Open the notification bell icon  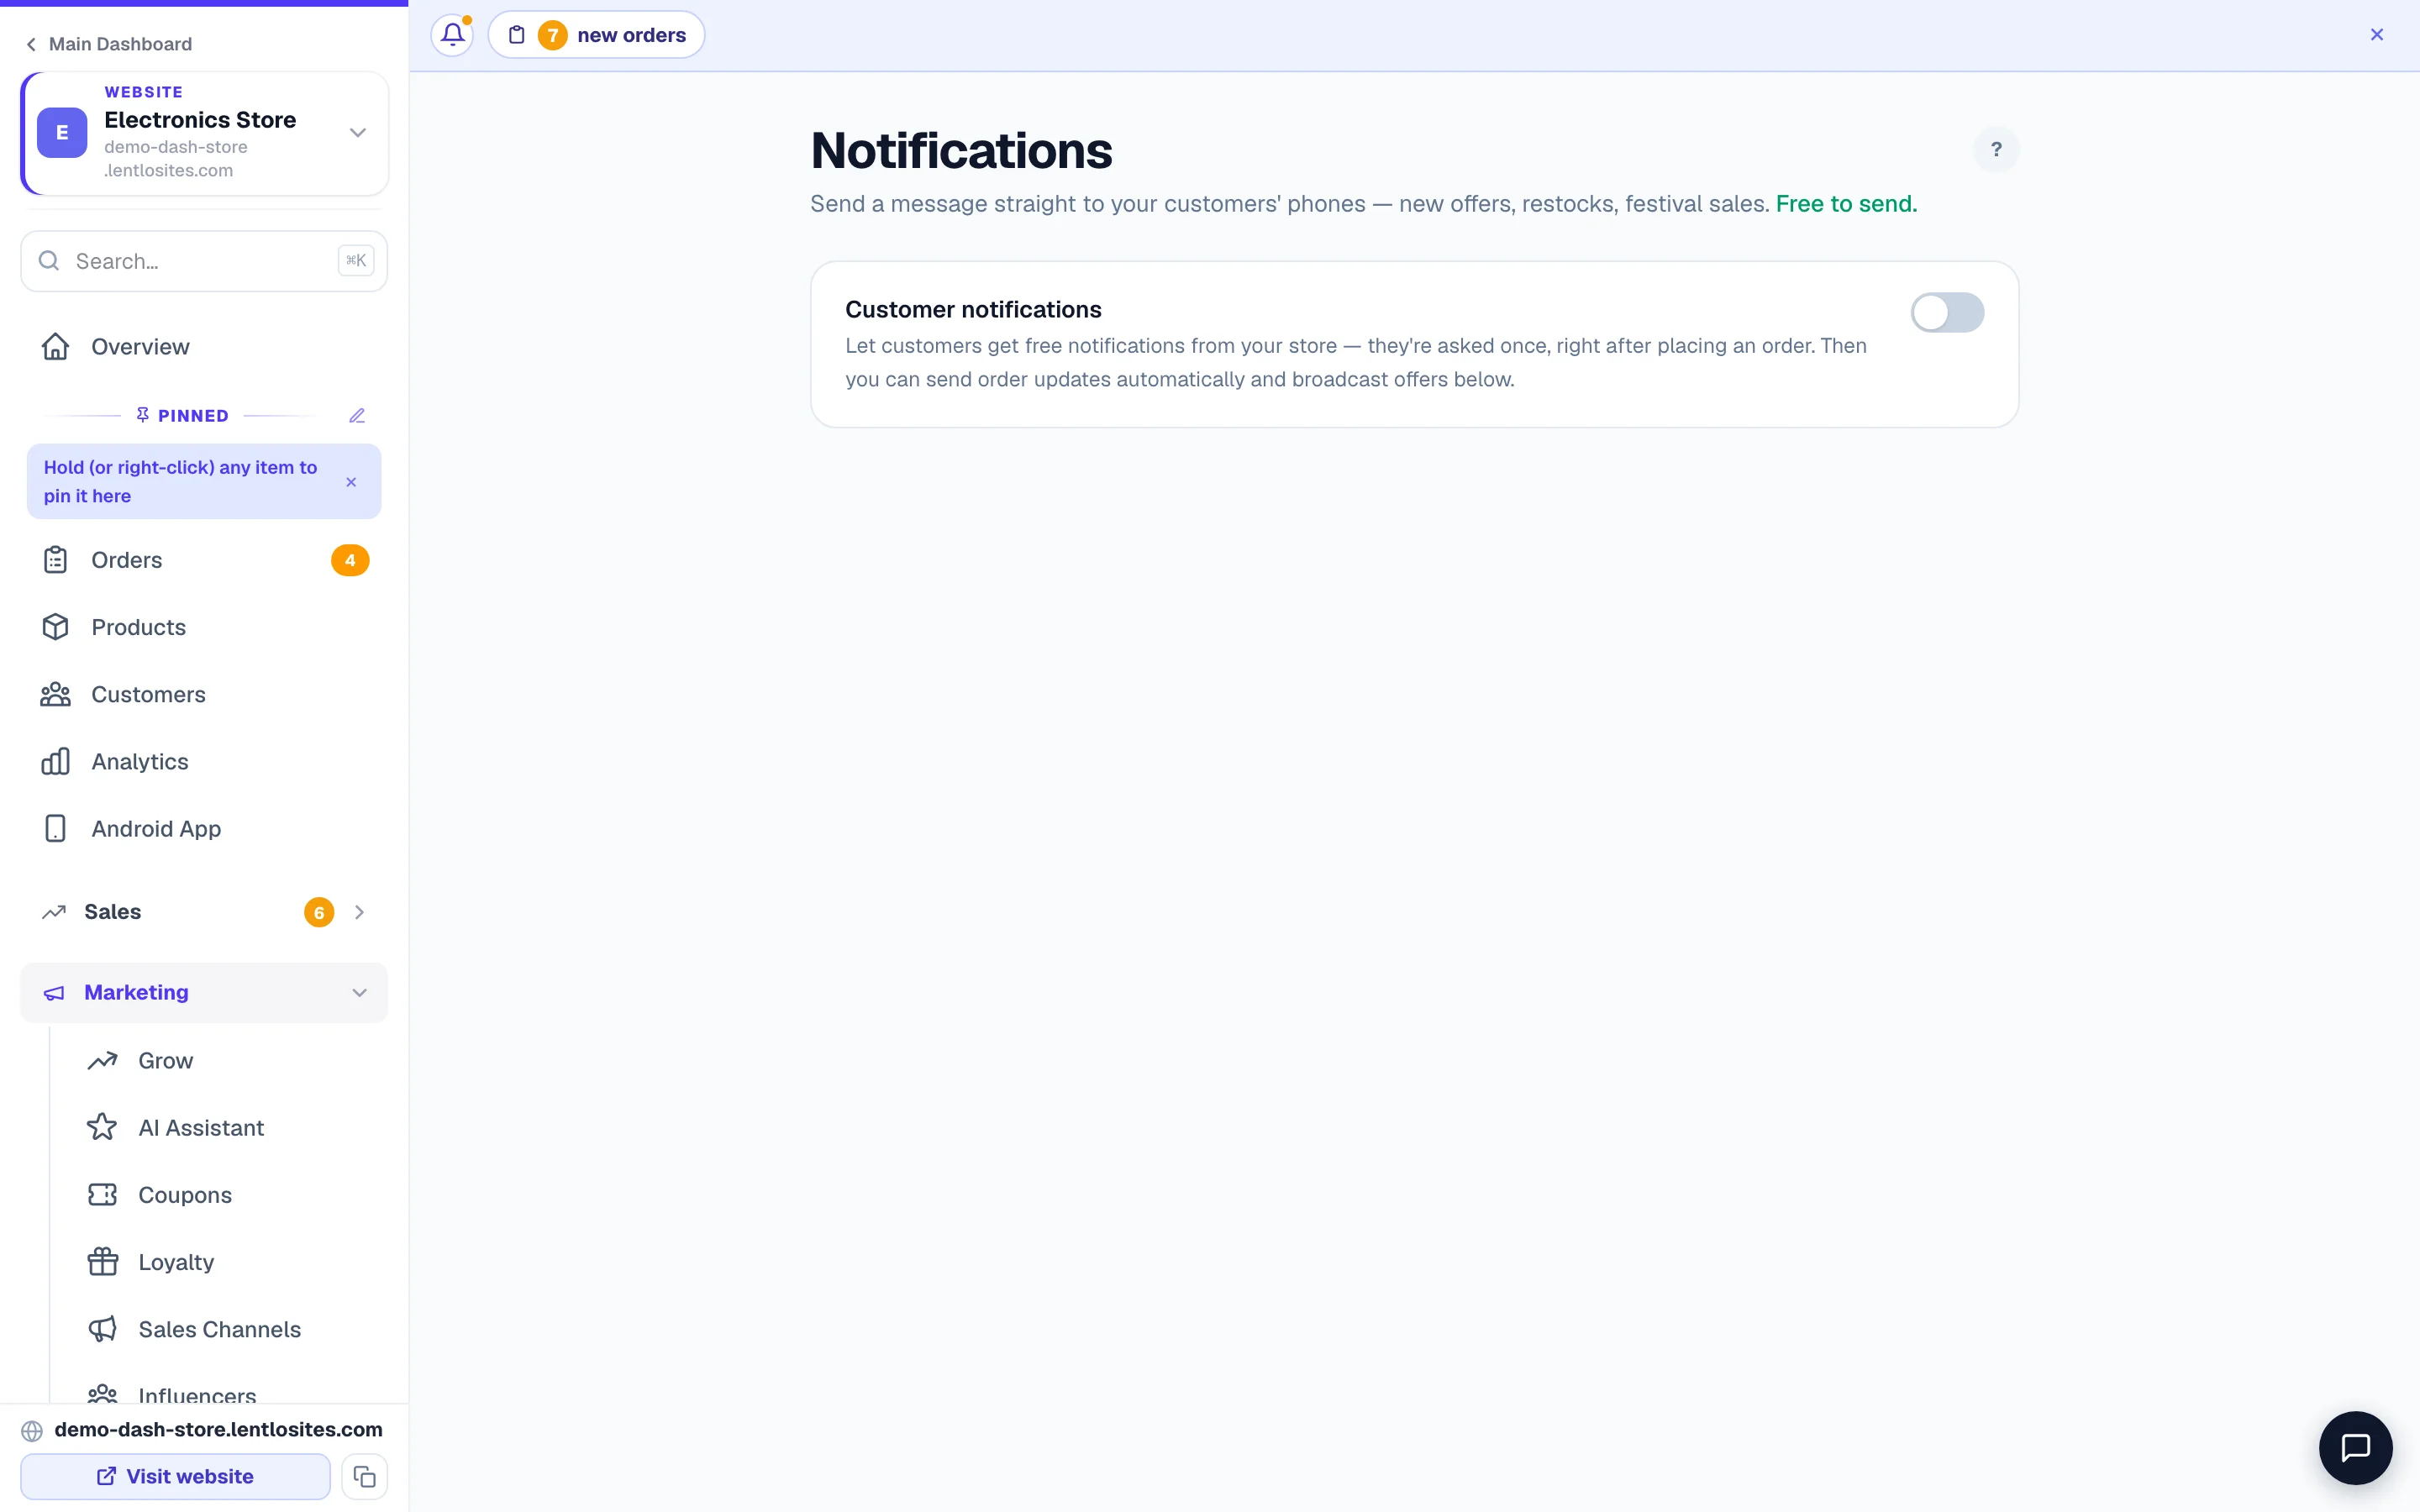point(452,35)
